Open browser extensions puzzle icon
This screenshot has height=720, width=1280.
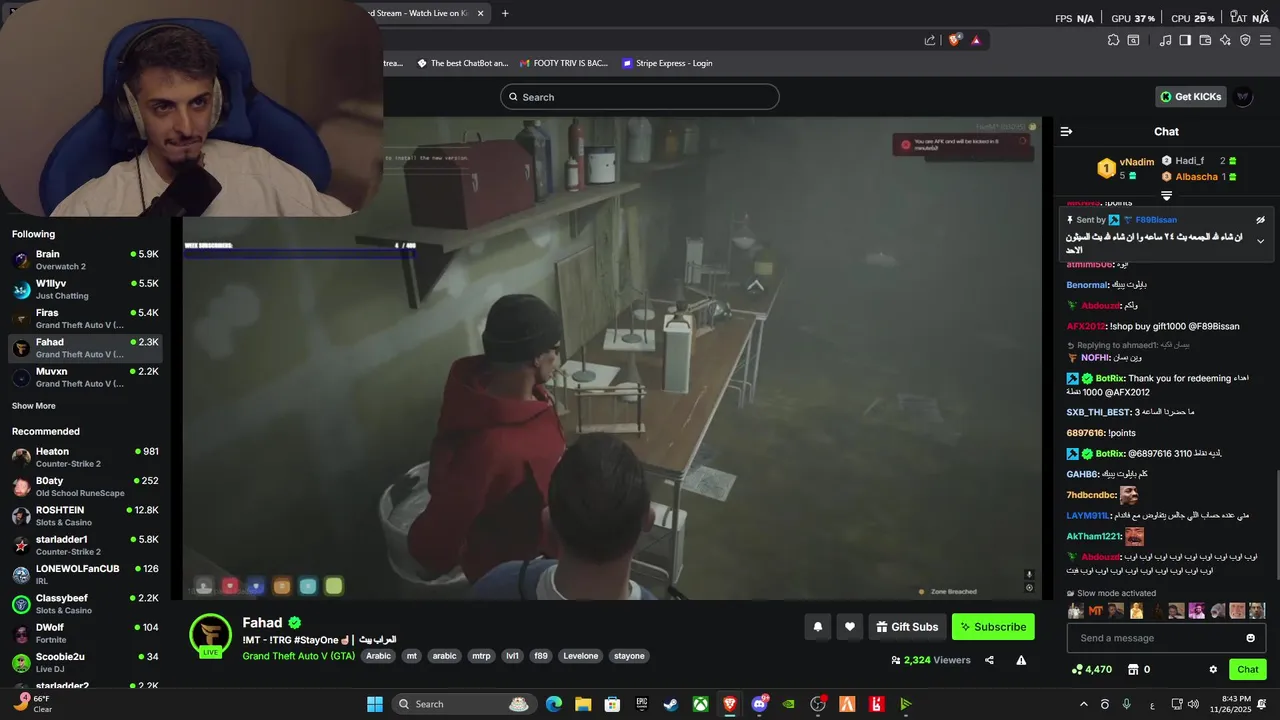(1113, 40)
